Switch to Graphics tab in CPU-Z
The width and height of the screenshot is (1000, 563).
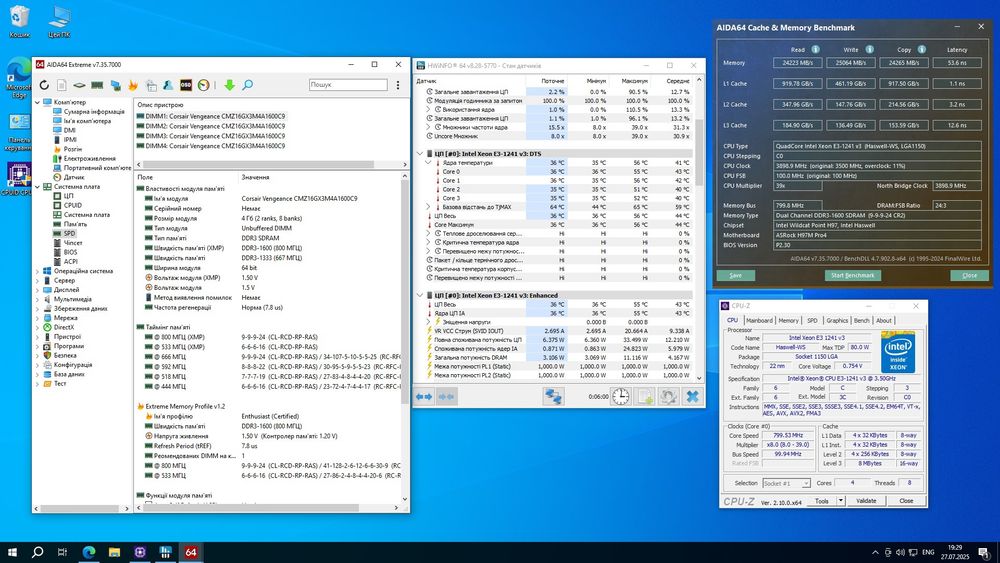(x=837, y=320)
